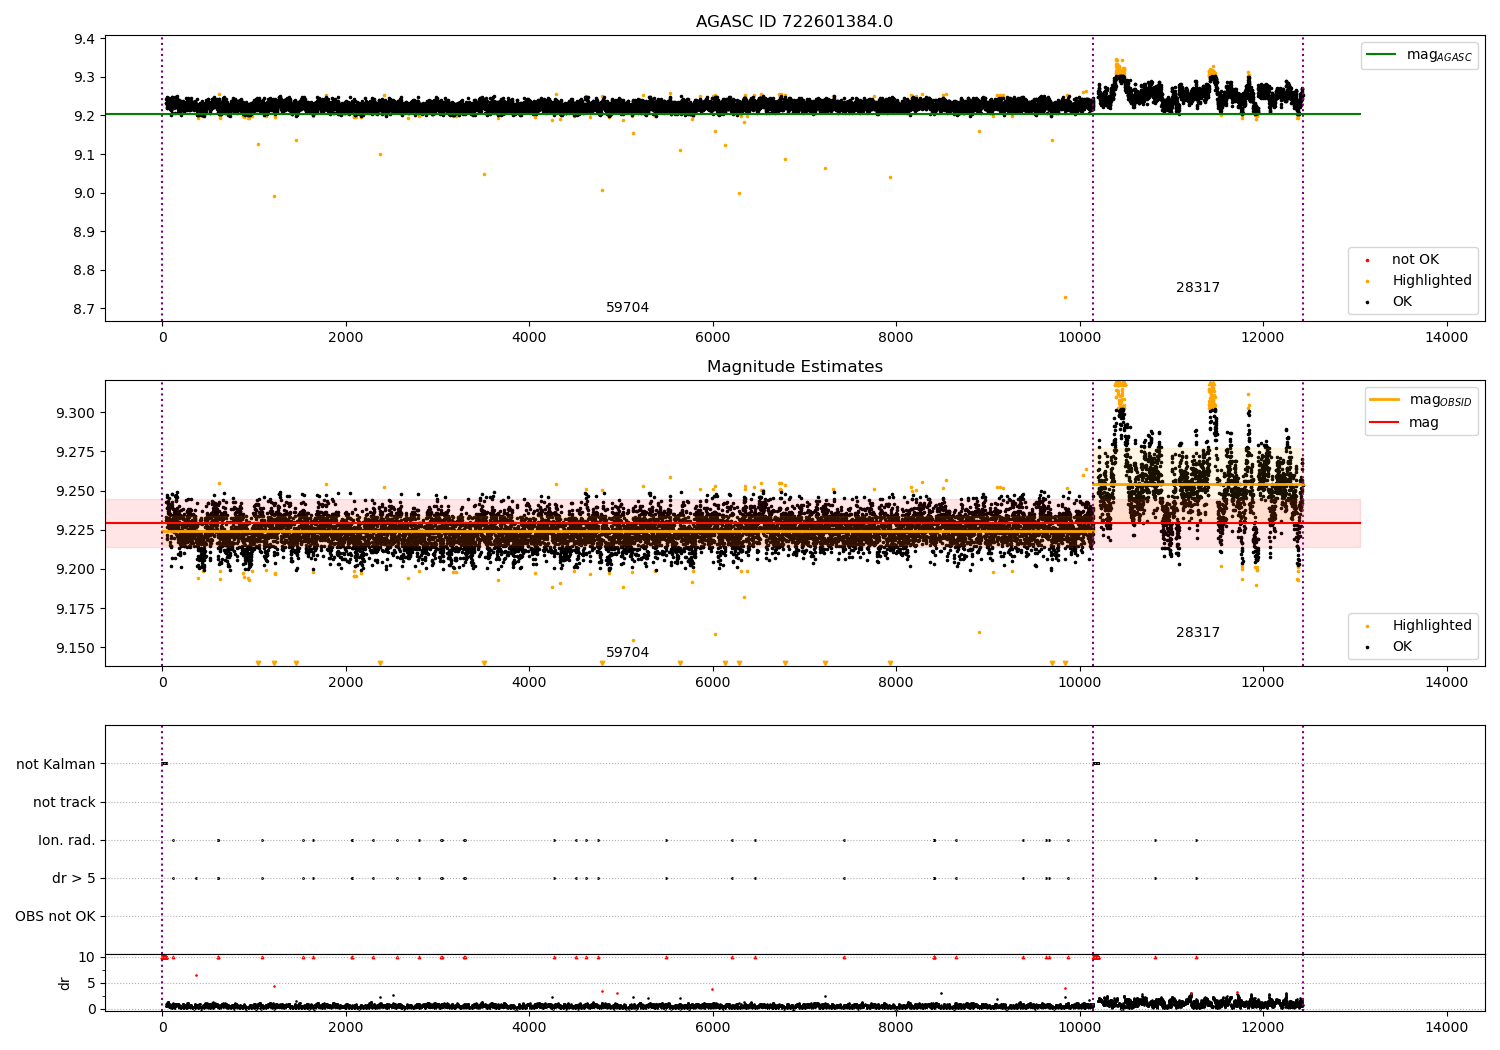
Task: Click x-axis tick '8000' under the bottom panel
Action: point(896,1027)
